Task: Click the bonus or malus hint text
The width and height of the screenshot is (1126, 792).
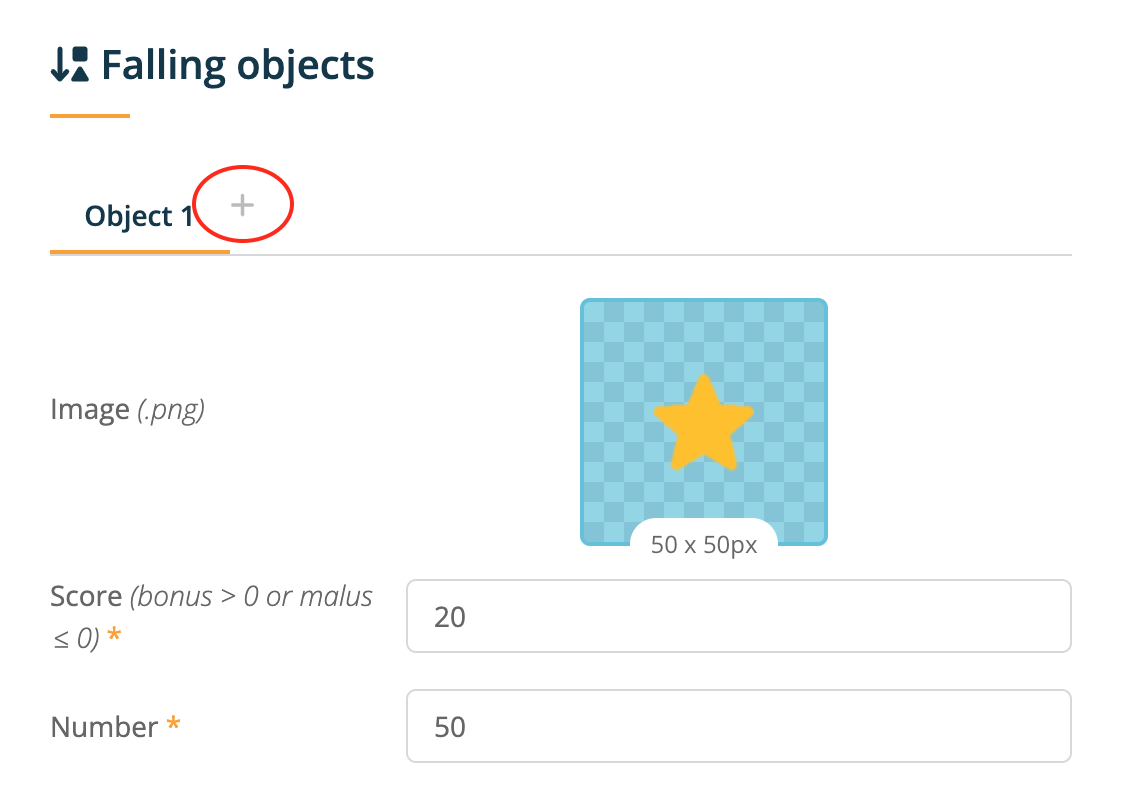Action: [212, 617]
